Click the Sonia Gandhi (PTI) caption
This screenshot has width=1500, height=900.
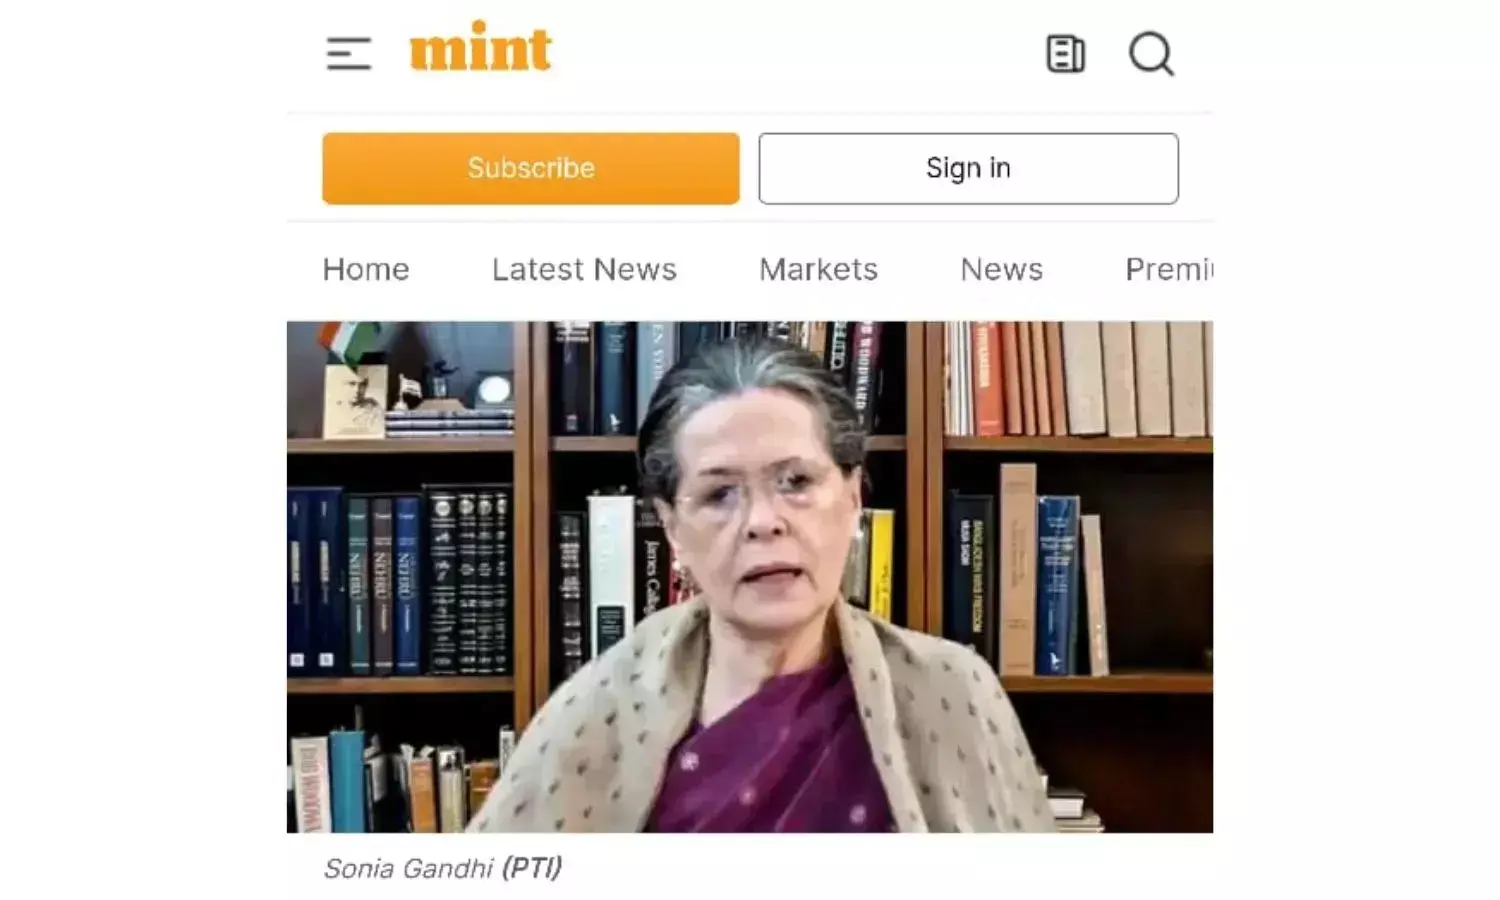(442, 868)
